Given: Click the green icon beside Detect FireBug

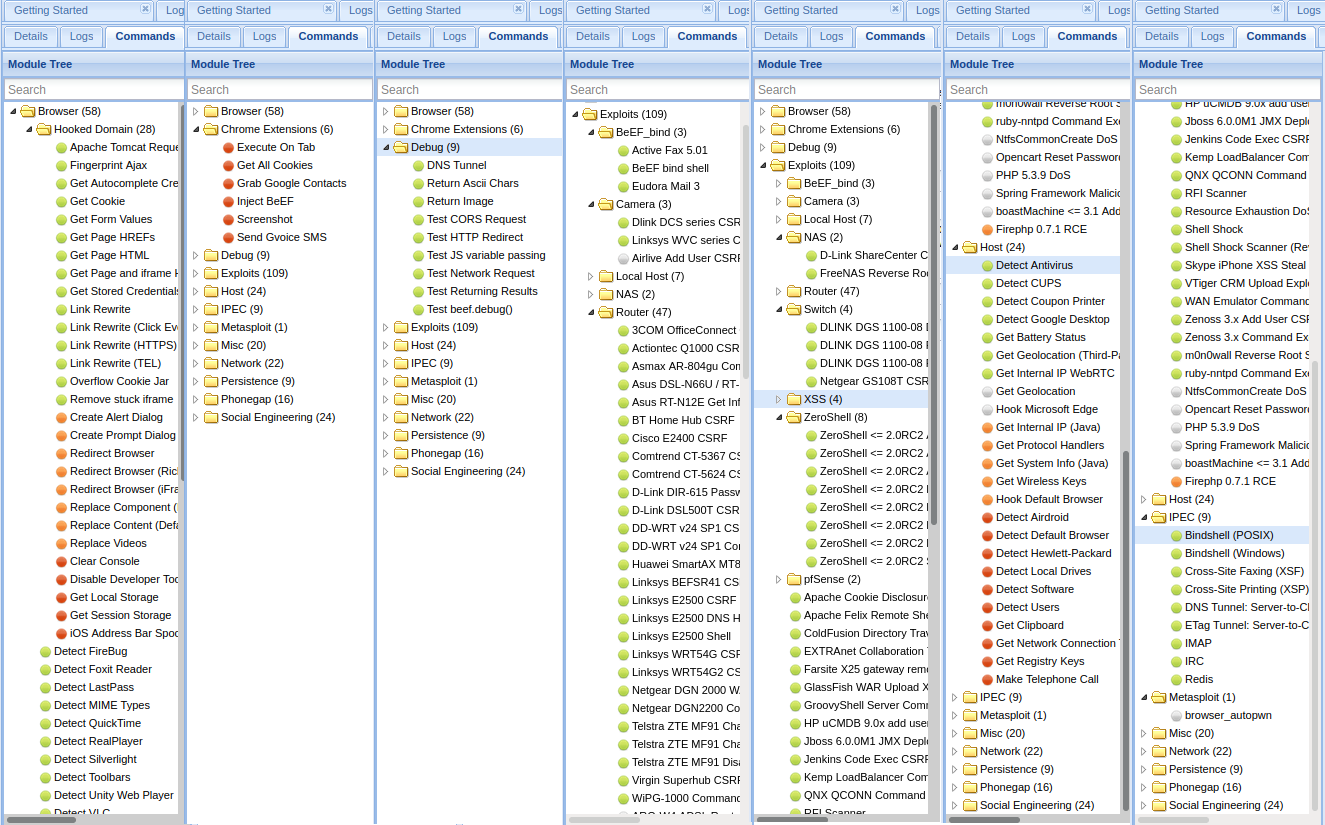Looking at the screenshot, I should point(45,651).
